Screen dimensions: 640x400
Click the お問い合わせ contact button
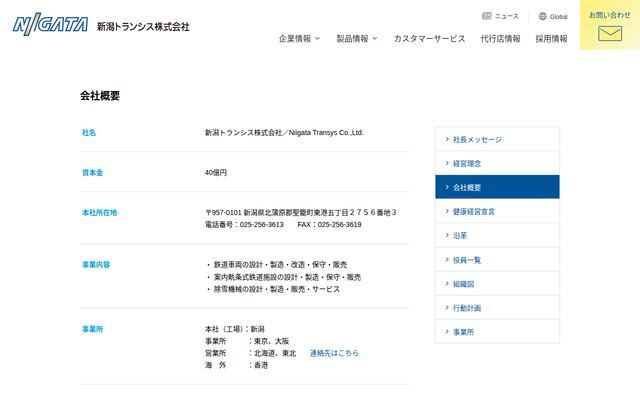610,25
